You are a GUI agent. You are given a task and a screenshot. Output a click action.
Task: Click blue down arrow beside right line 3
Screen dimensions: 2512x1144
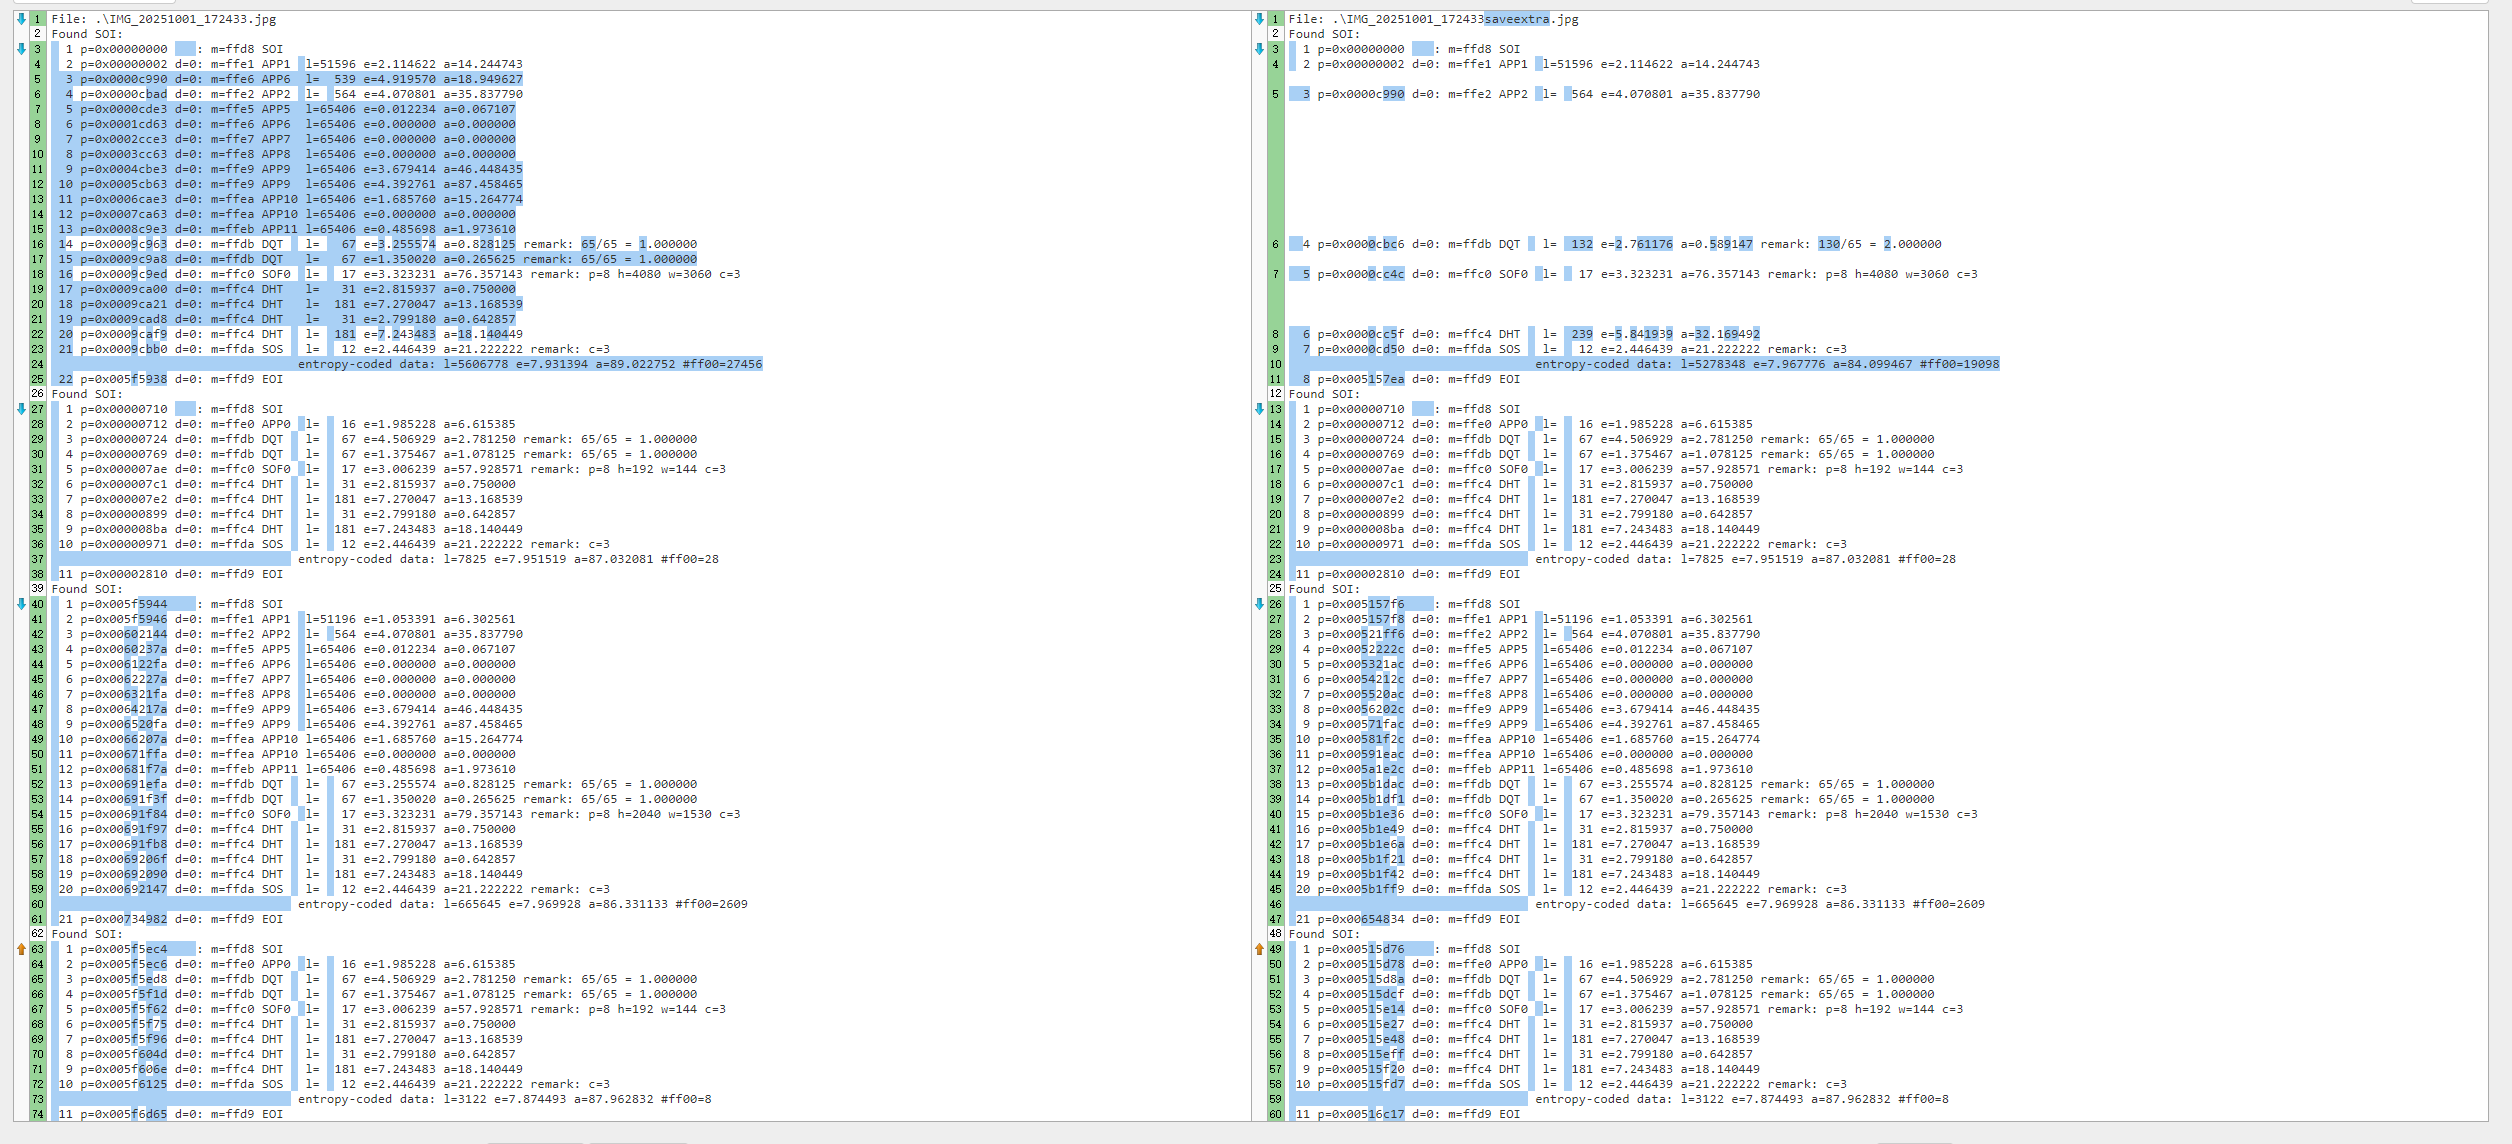[1259, 49]
